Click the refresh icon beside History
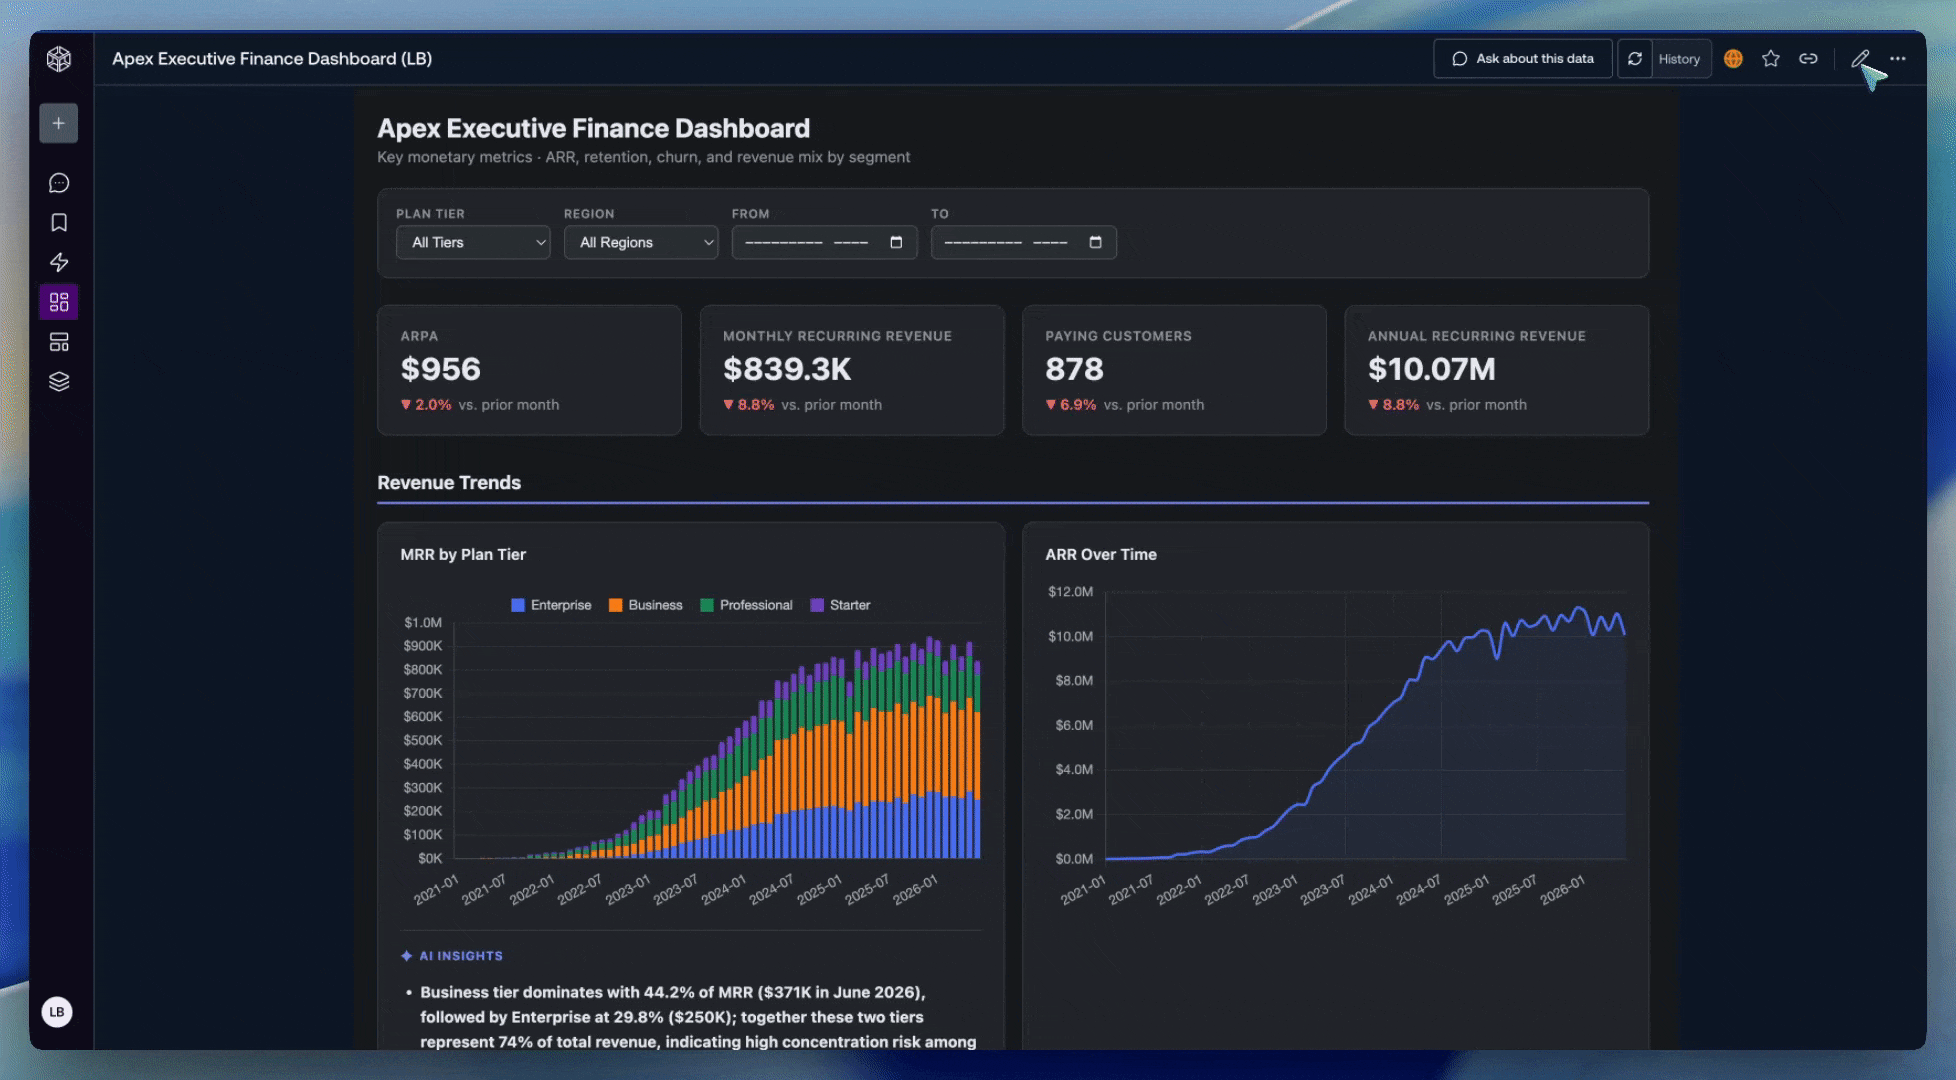 pos(1635,59)
